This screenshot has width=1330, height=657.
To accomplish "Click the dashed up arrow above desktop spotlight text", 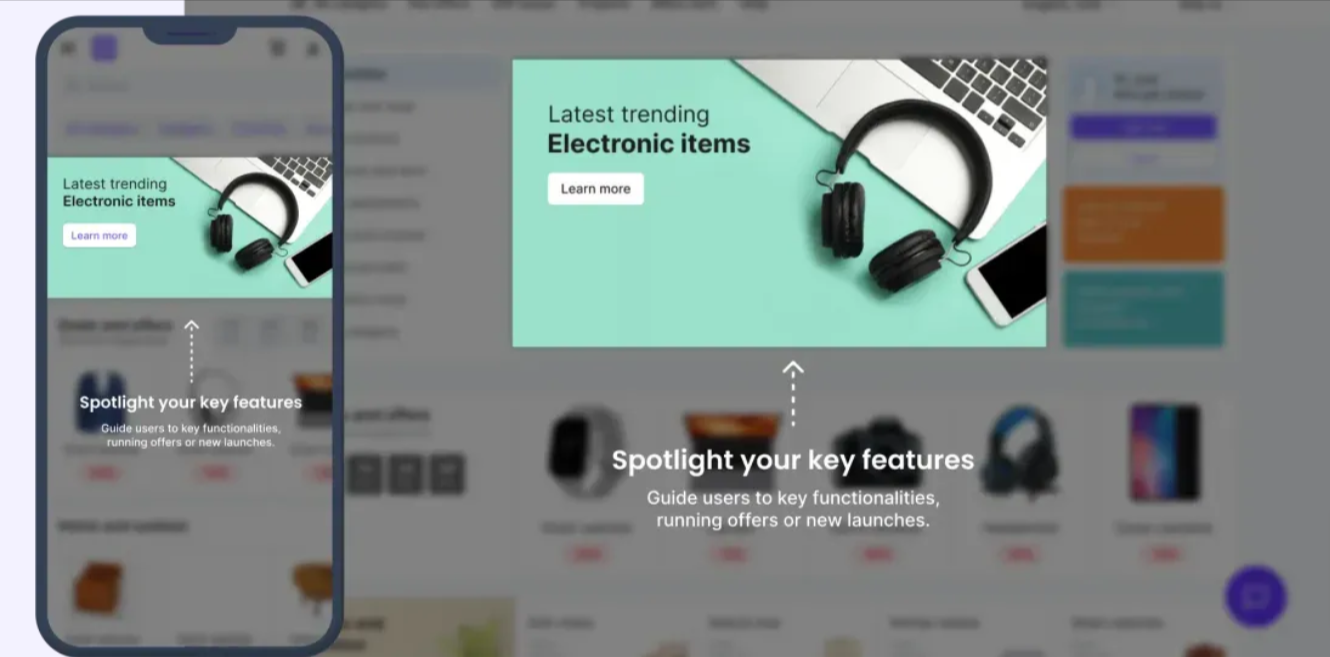I will [x=793, y=393].
